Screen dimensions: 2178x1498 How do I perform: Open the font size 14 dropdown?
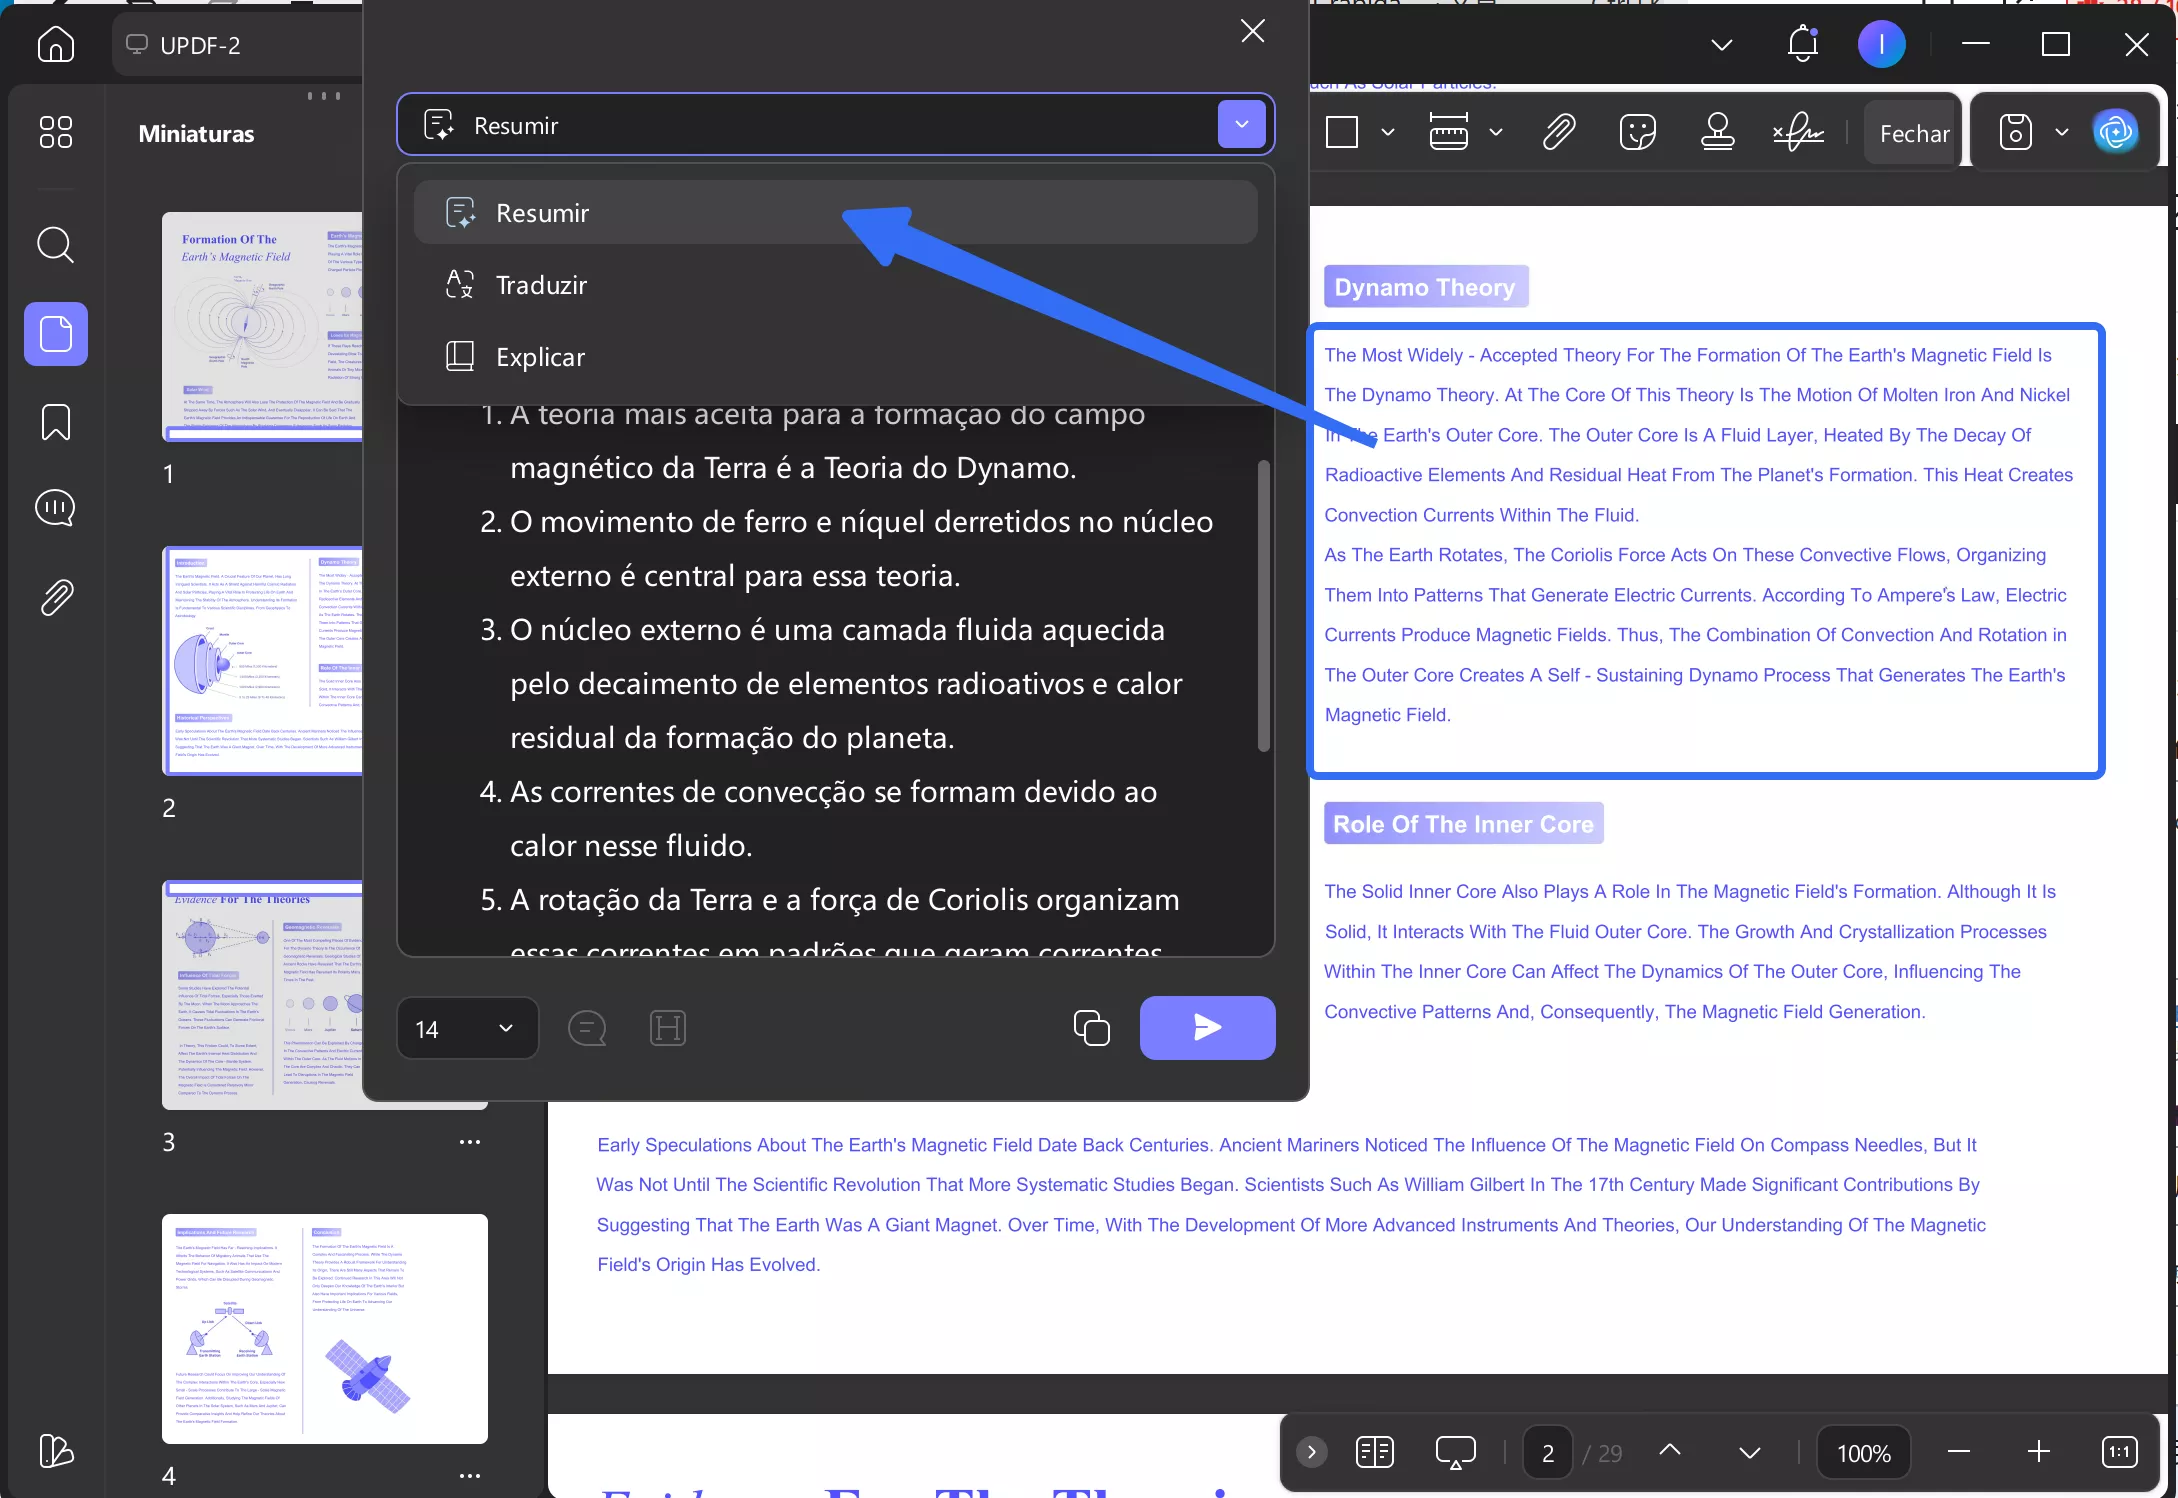[466, 1028]
